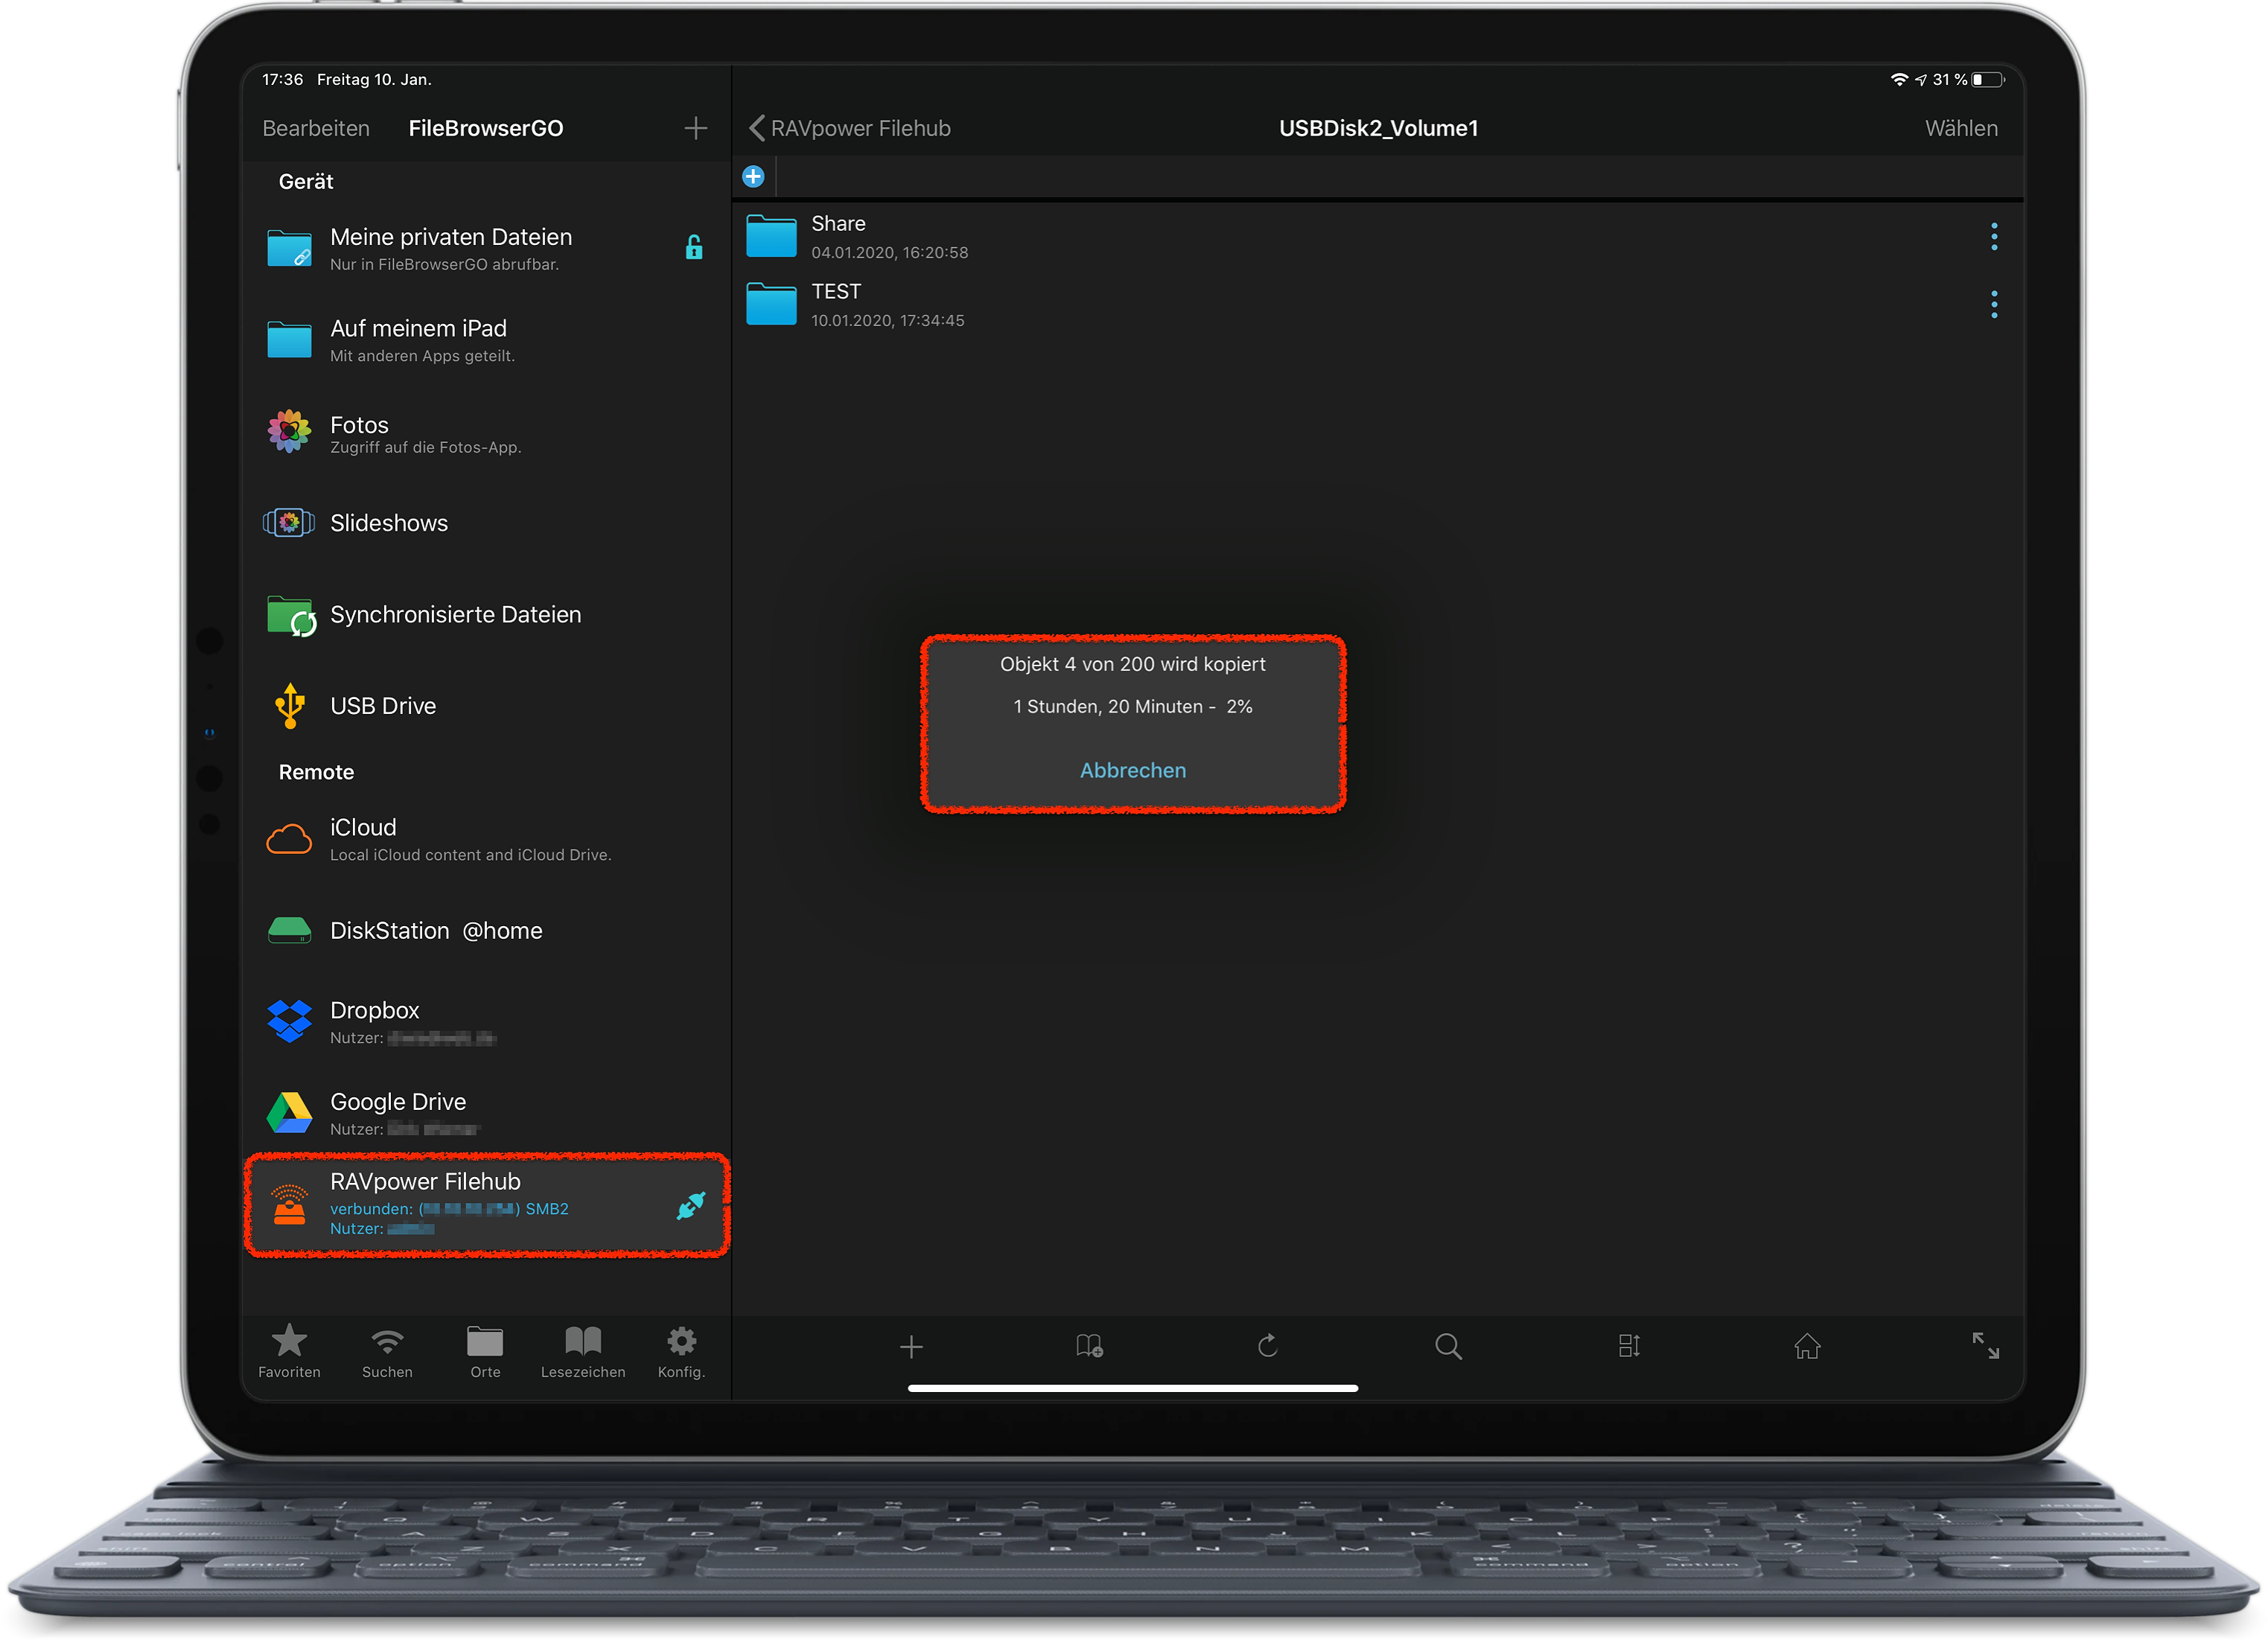Toggle the lock on Meine privaten Dateien
Screen dimensions: 2268x1640
point(694,247)
